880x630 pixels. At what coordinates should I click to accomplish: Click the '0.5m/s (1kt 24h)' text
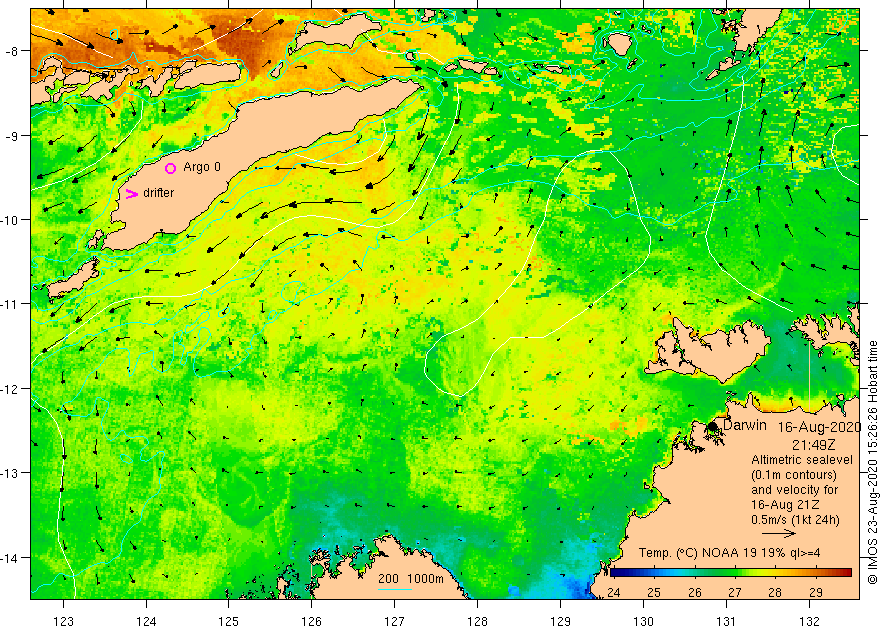tap(795, 520)
